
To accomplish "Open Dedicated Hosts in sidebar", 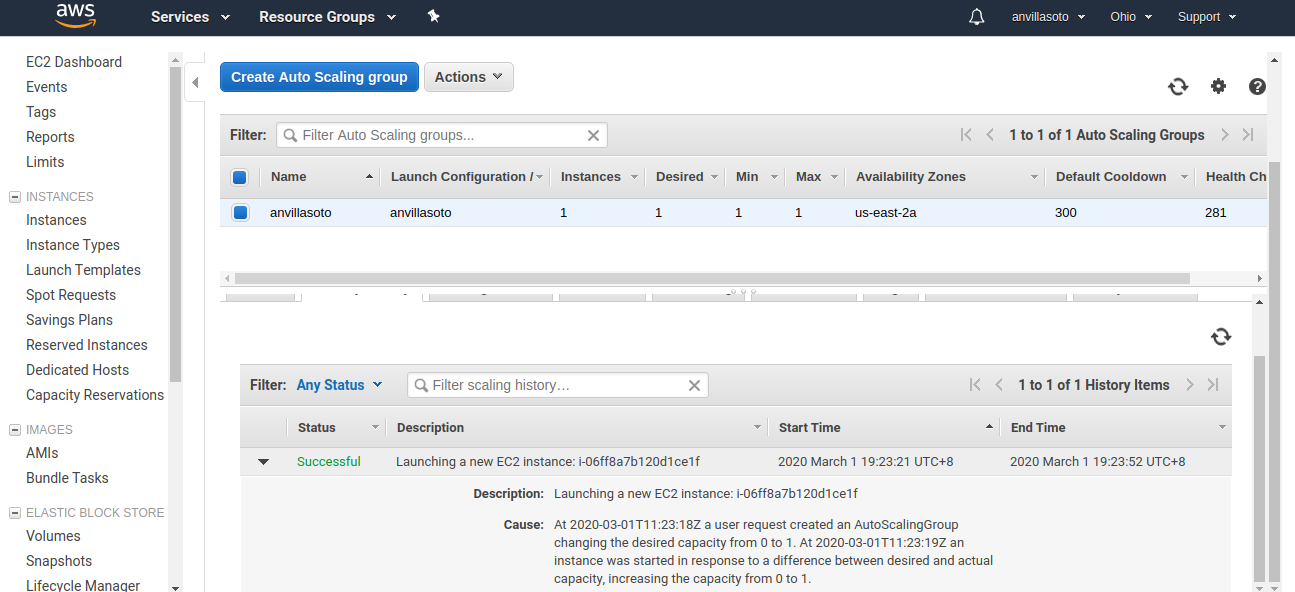I will [x=77, y=370].
